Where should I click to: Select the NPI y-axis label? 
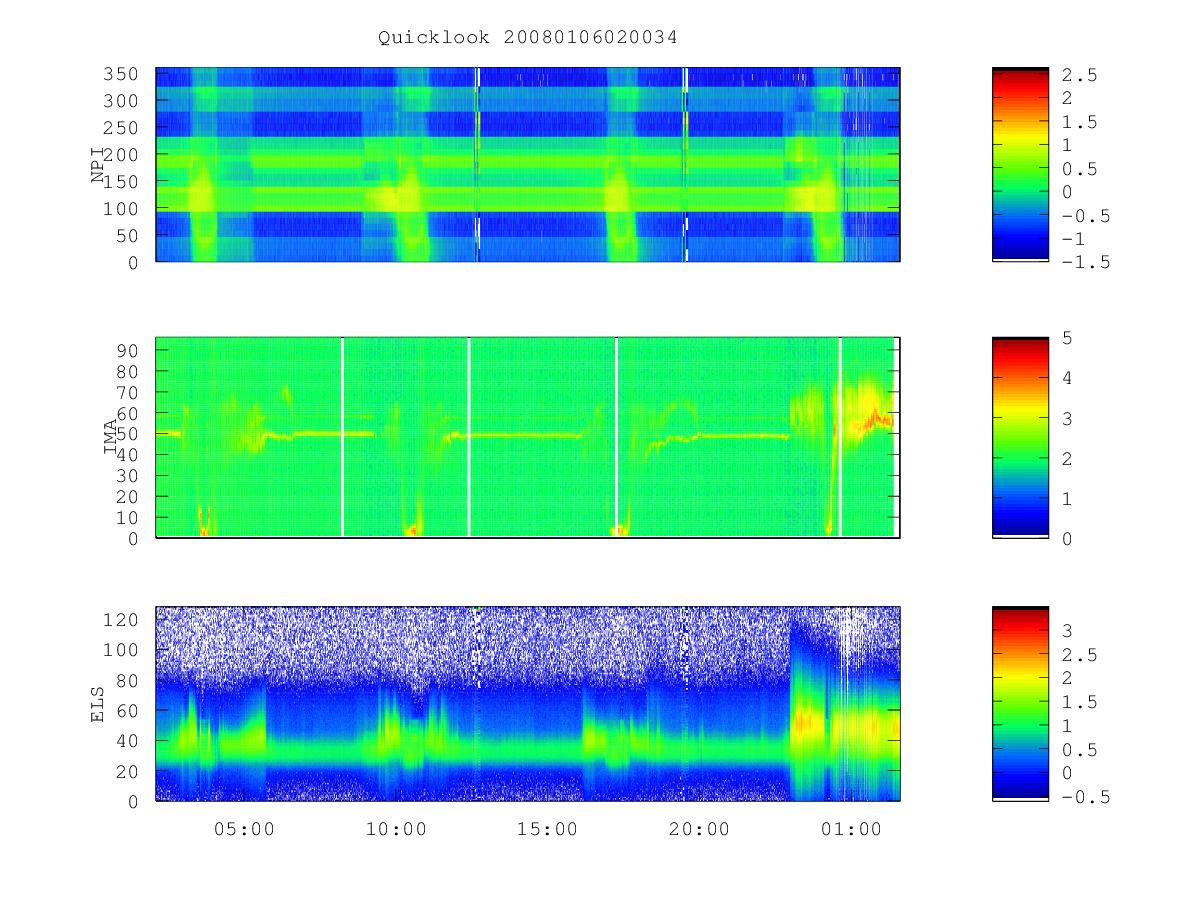98,165
